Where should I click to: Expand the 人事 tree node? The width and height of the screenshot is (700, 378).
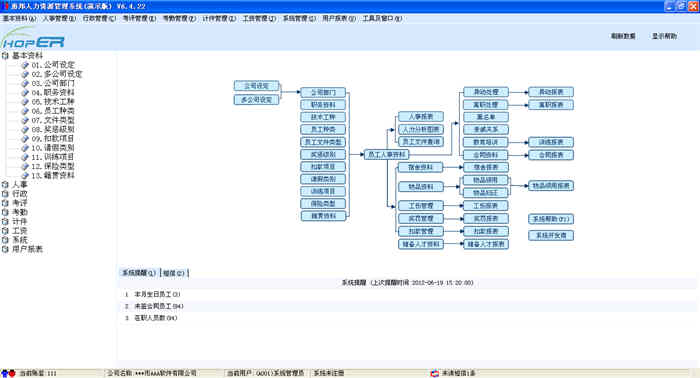point(5,184)
